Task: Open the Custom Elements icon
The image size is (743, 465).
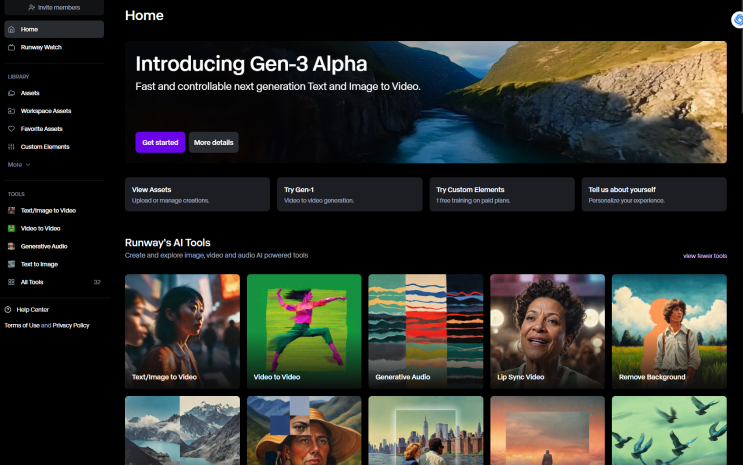Action: click(x=11, y=147)
